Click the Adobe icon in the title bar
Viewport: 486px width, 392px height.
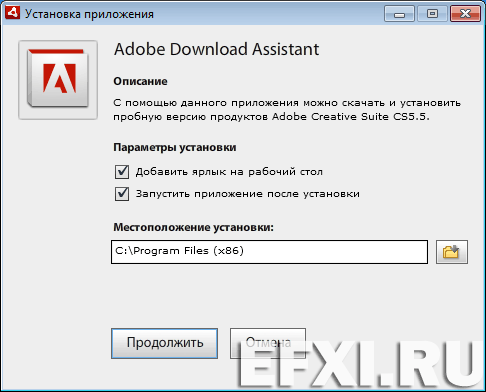coord(12,13)
